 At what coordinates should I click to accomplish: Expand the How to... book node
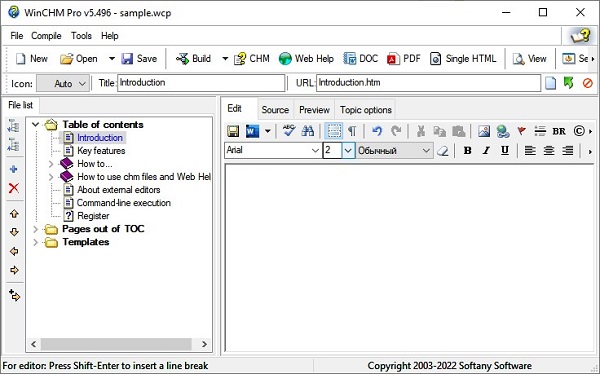[51, 164]
